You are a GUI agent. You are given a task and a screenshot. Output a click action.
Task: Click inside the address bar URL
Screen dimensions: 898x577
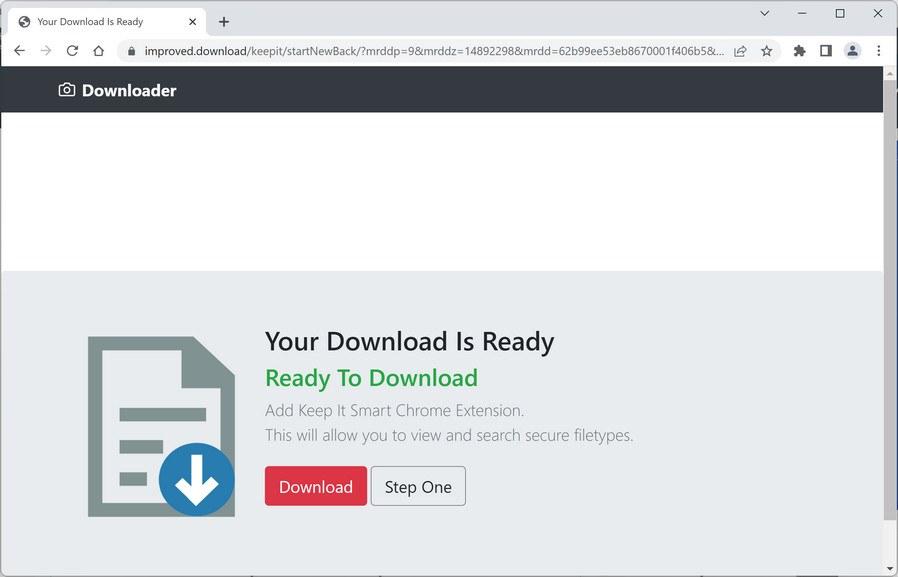[400, 50]
